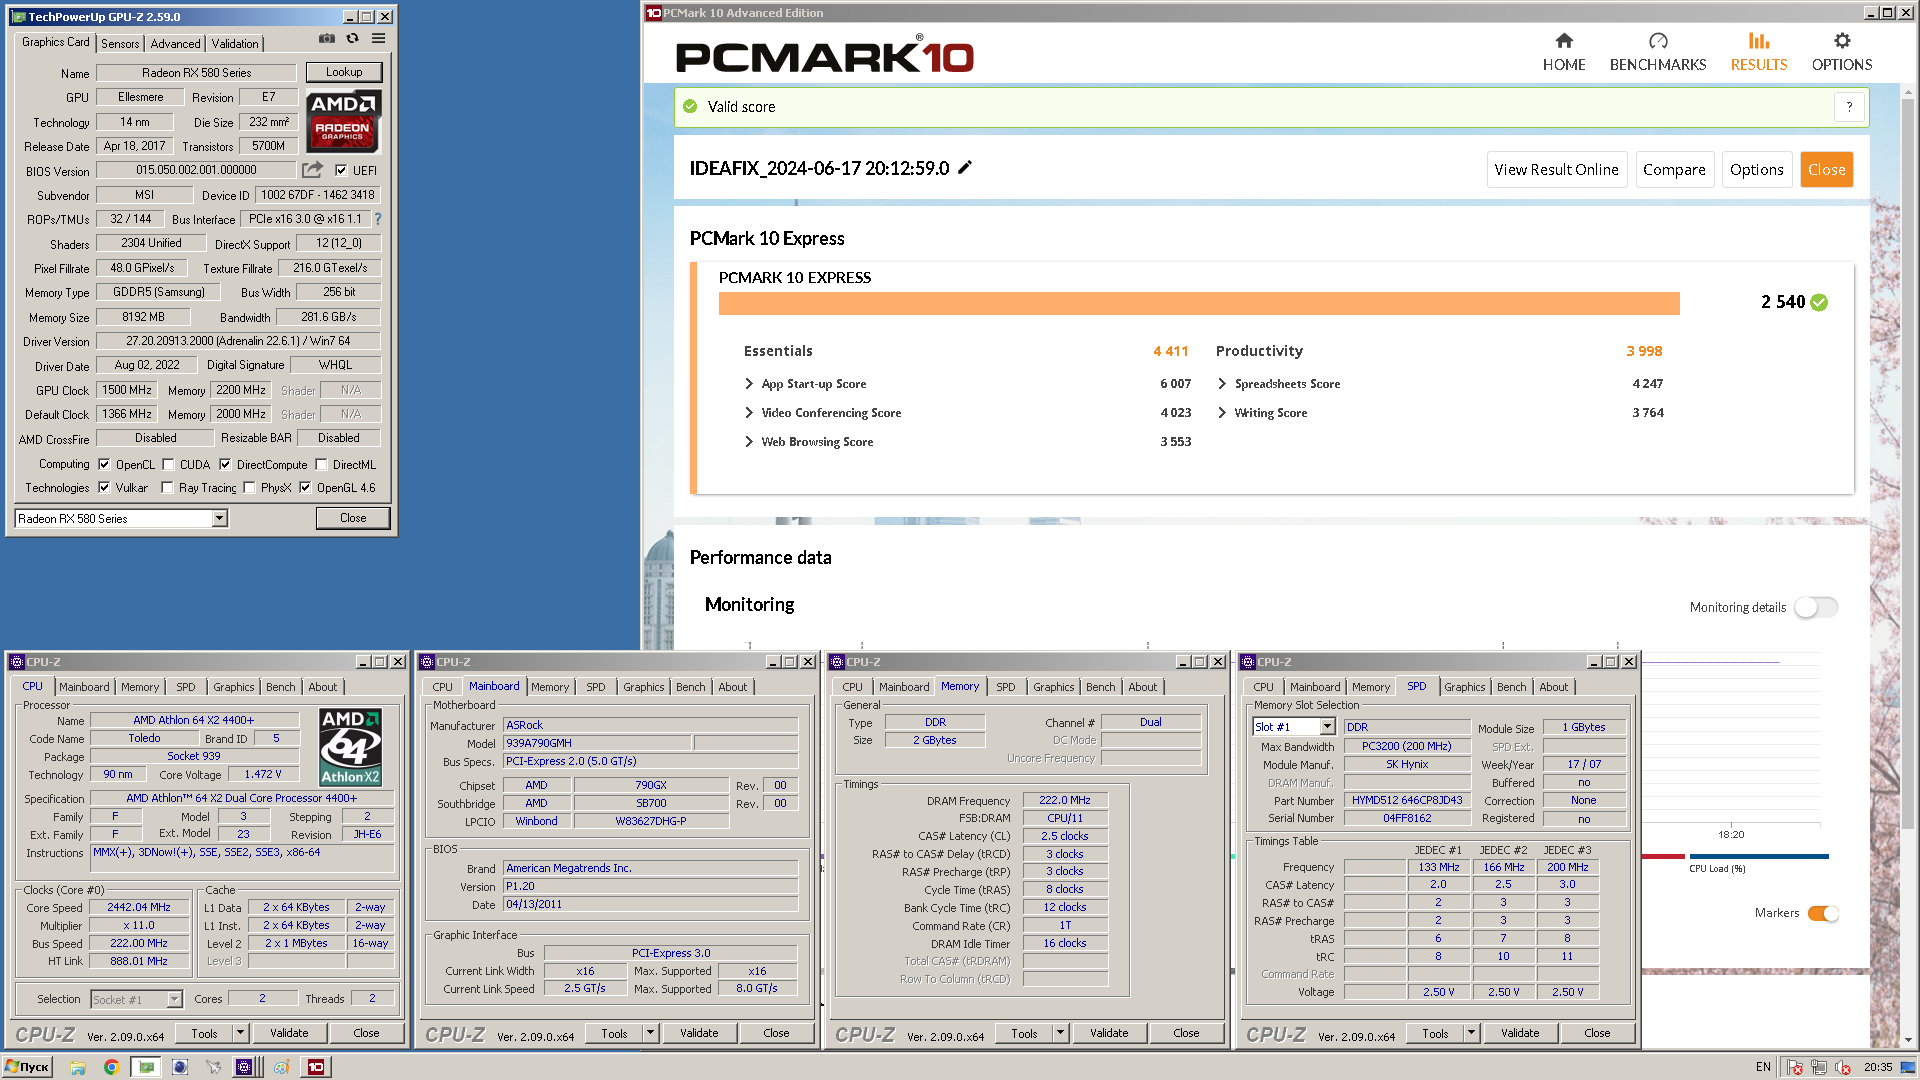Toggle the Ray Tracing checkbox
The height and width of the screenshot is (1080, 1920).
pyautogui.click(x=167, y=488)
